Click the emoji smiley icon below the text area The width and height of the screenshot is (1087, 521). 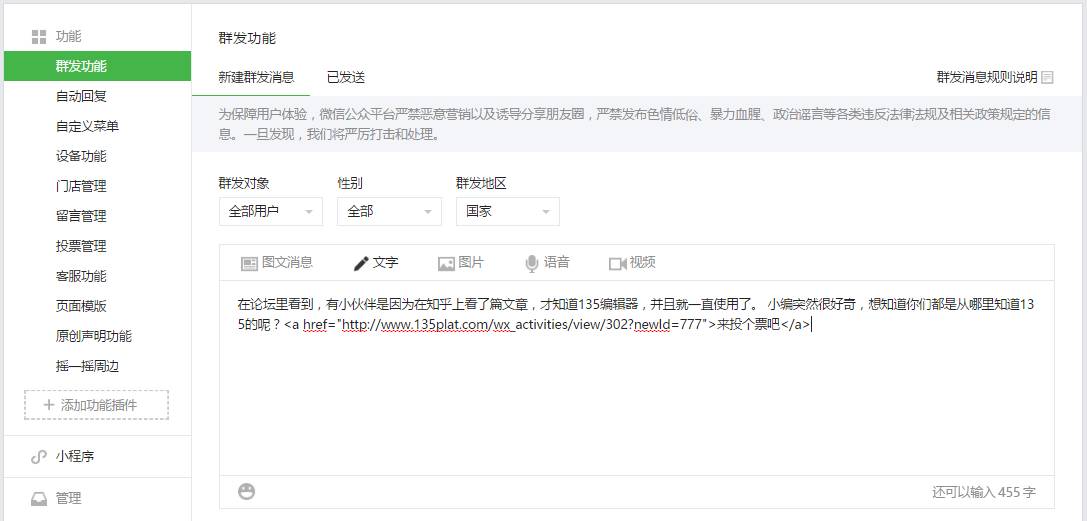tap(247, 491)
